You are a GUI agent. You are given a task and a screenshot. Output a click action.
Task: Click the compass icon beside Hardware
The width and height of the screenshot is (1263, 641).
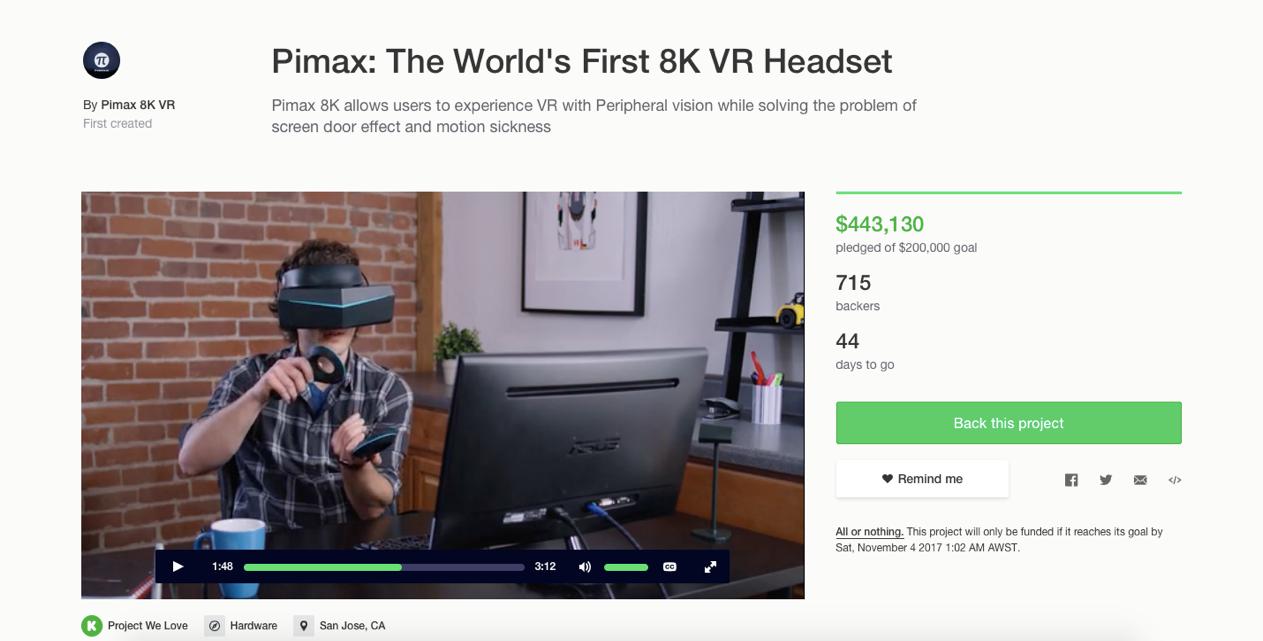tap(214, 626)
